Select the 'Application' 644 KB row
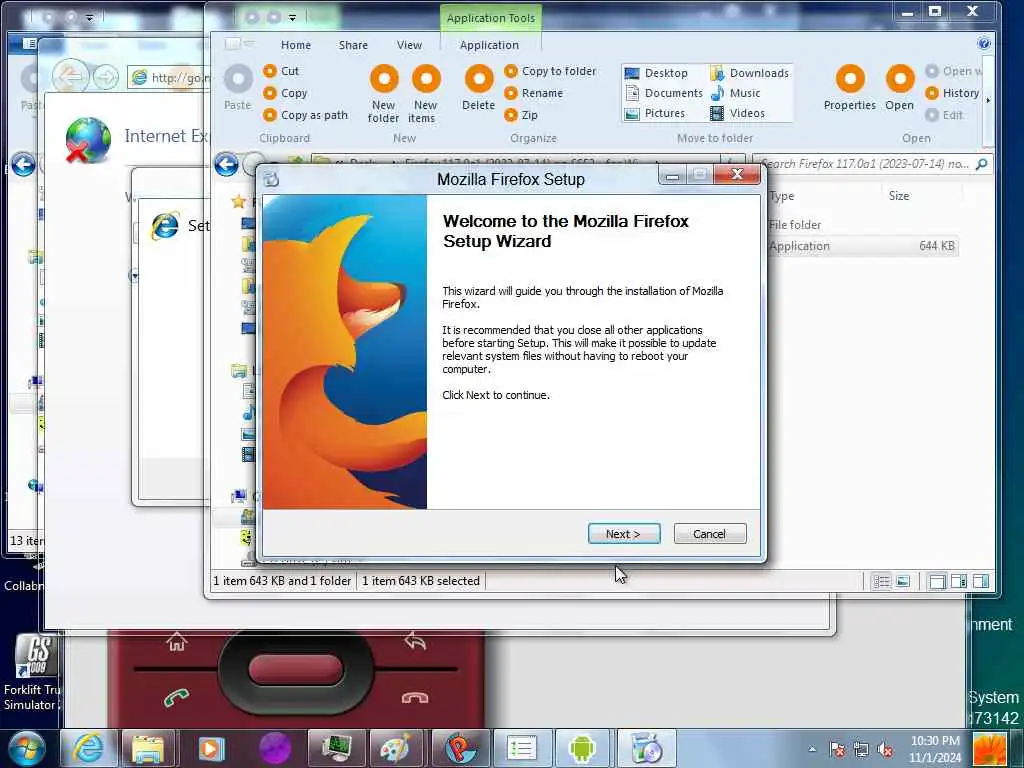Screen dimensions: 1024x768 862,246
